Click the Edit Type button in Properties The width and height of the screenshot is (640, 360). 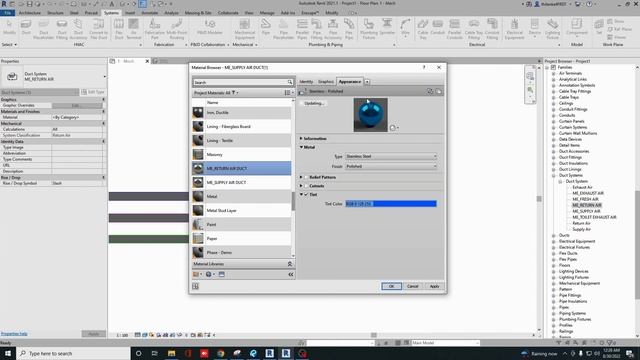tap(93, 92)
